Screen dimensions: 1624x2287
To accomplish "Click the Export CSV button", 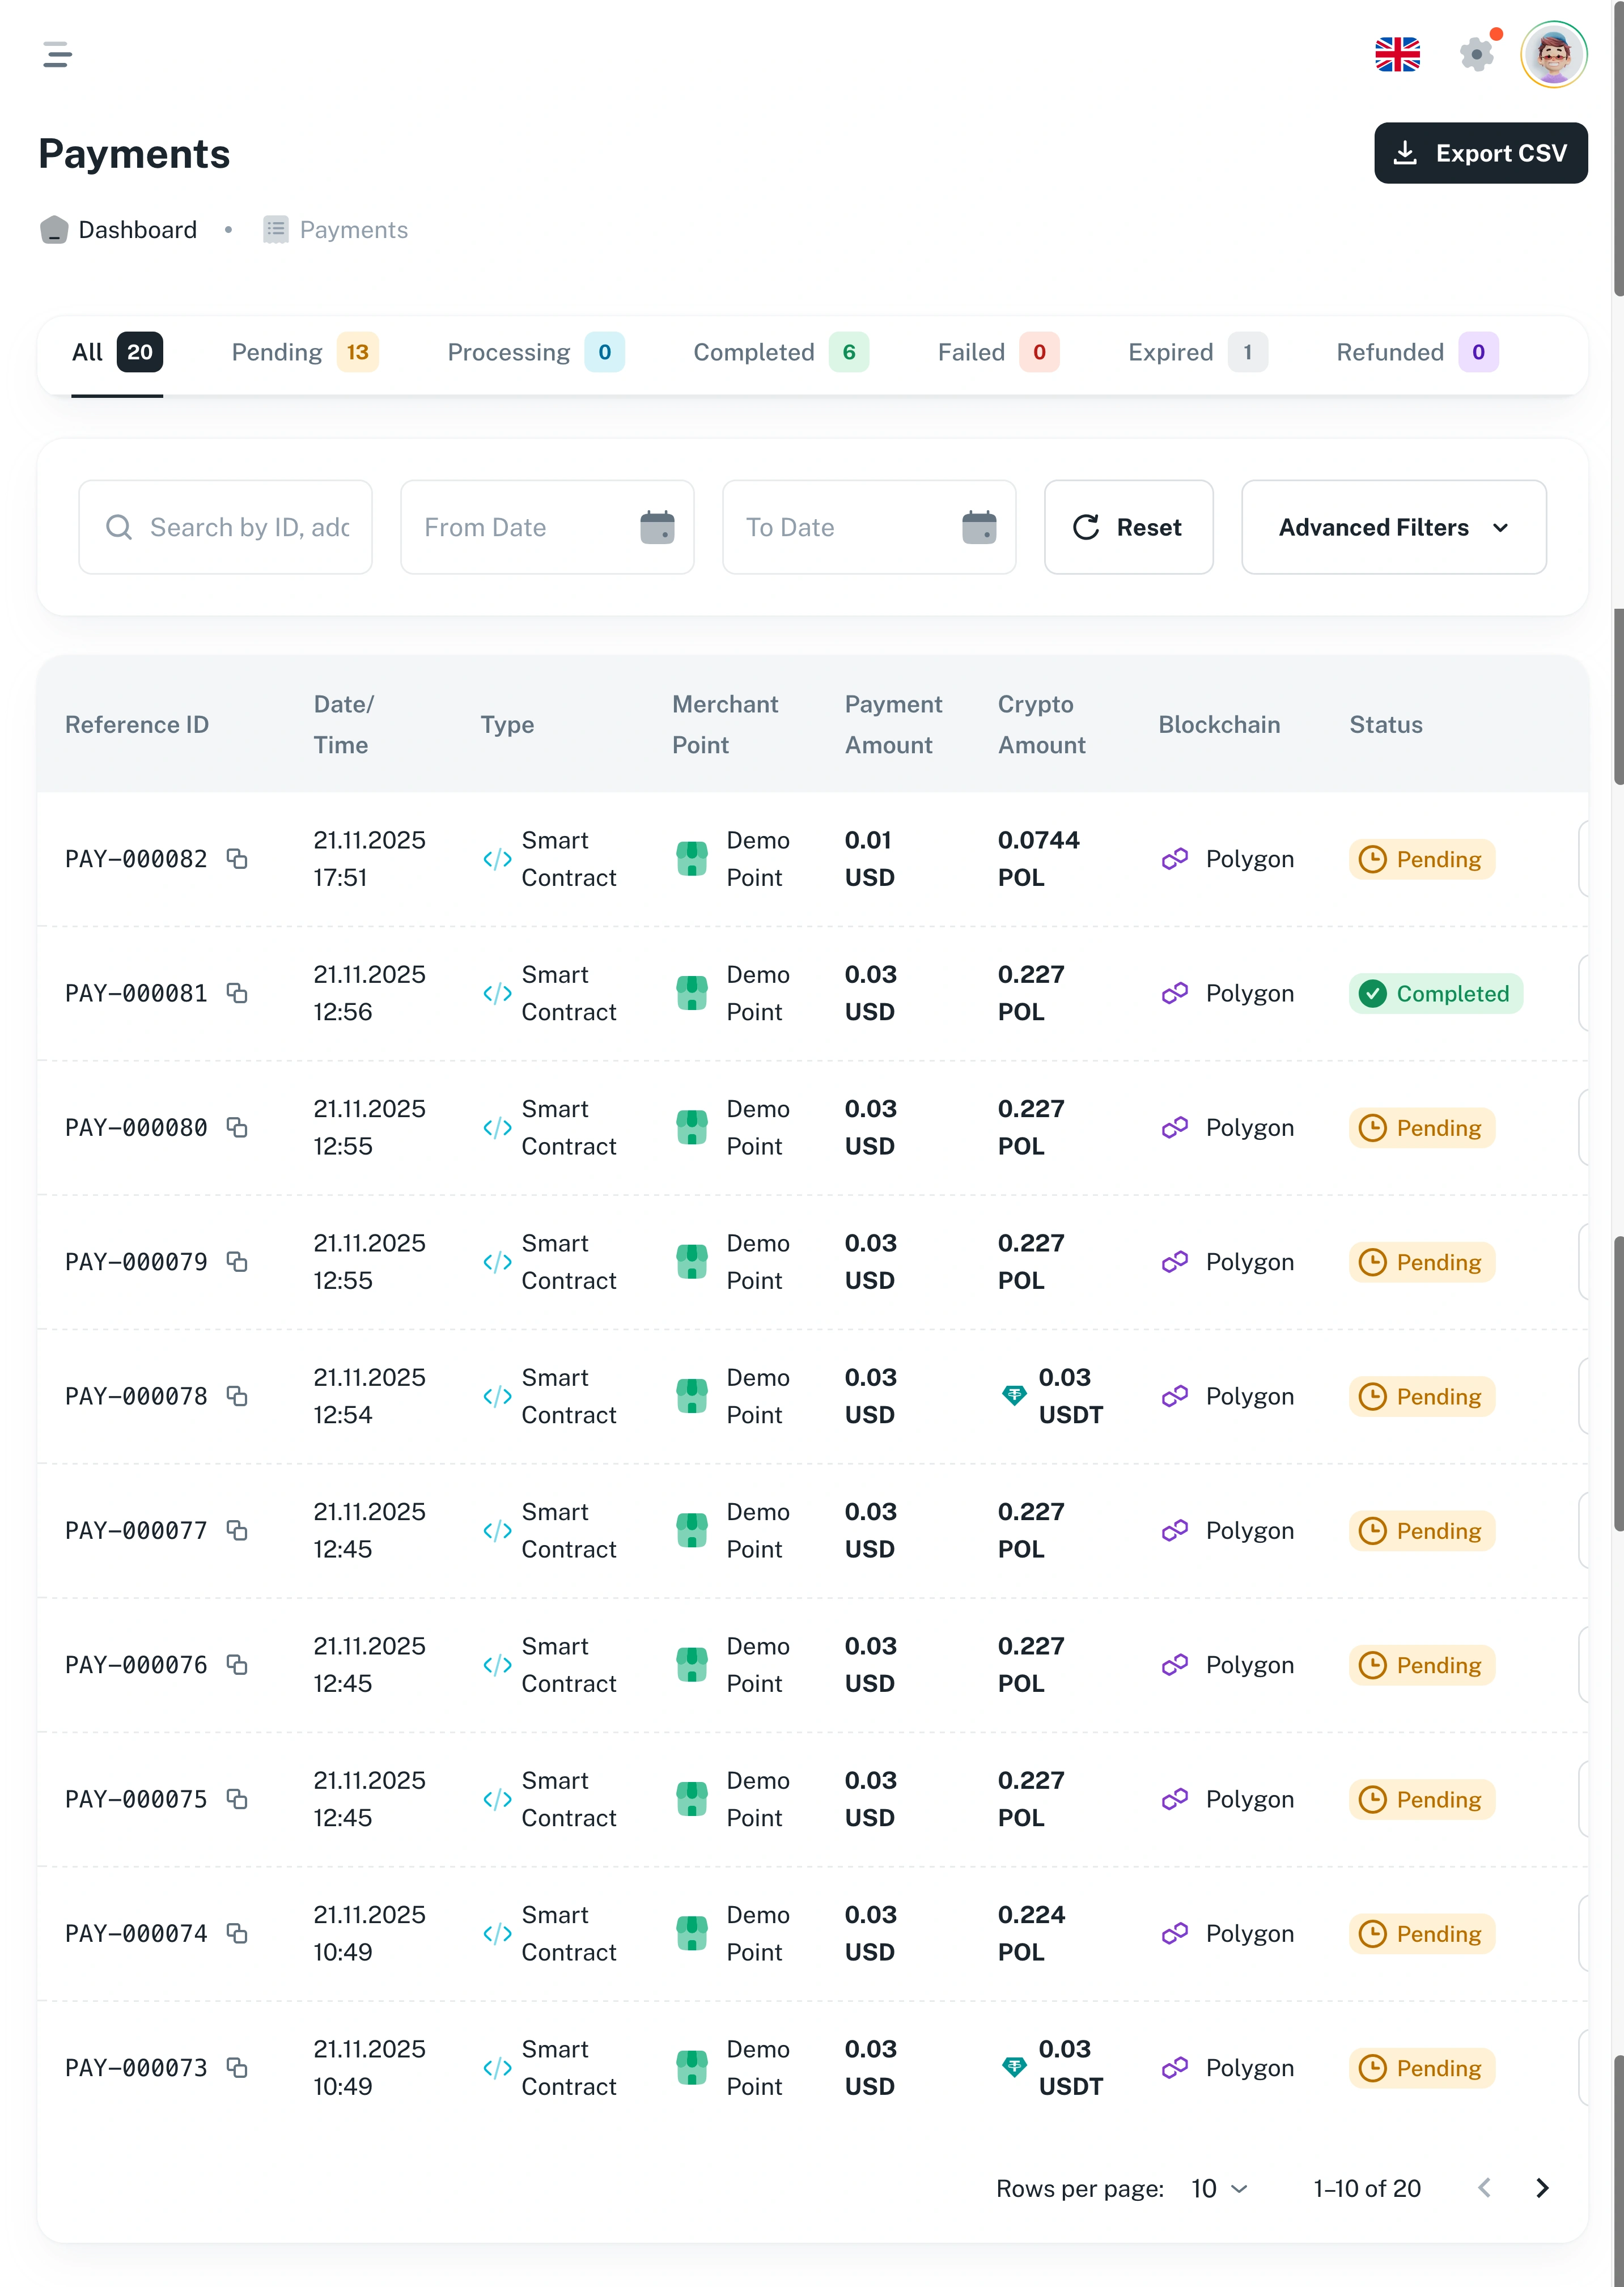I will click(x=1480, y=153).
